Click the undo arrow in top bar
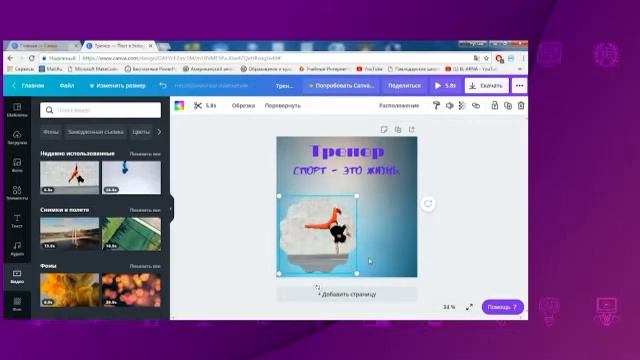The width and height of the screenshot is (640, 360). (x=163, y=86)
